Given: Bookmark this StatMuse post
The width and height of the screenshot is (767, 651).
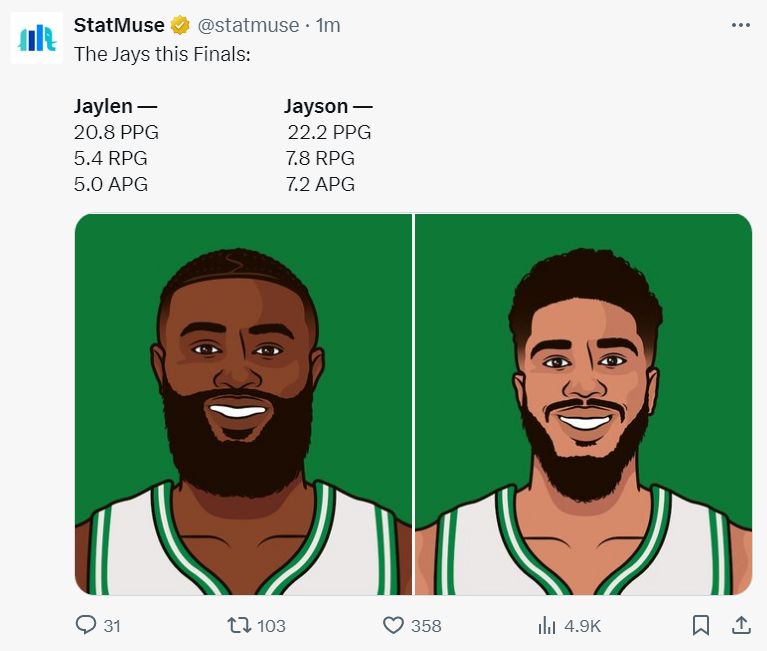Looking at the screenshot, I should coord(701,625).
